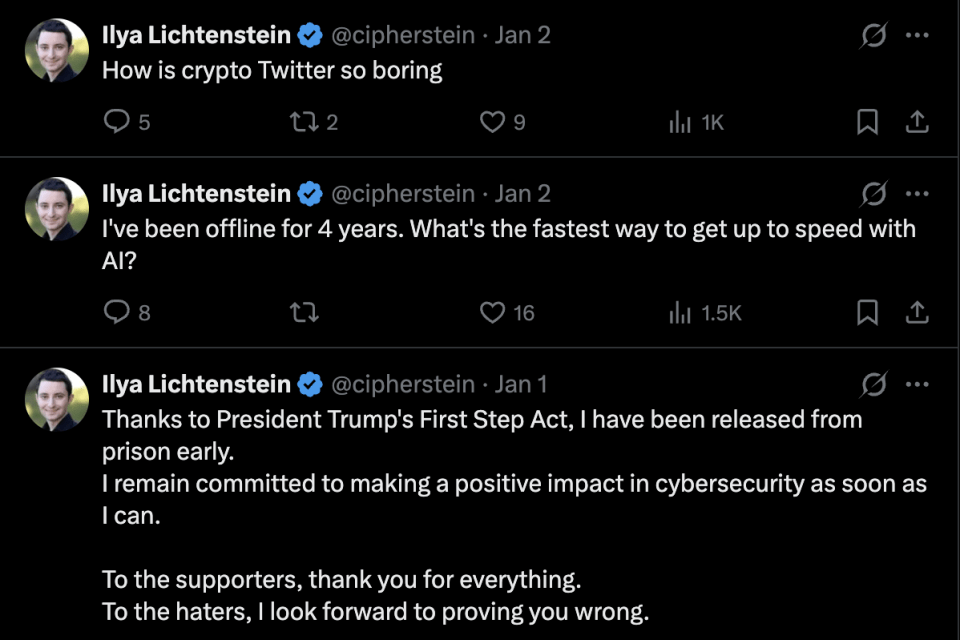
Task: Bookmark the "crypto Twitter so boring" tweet
Action: [868, 122]
